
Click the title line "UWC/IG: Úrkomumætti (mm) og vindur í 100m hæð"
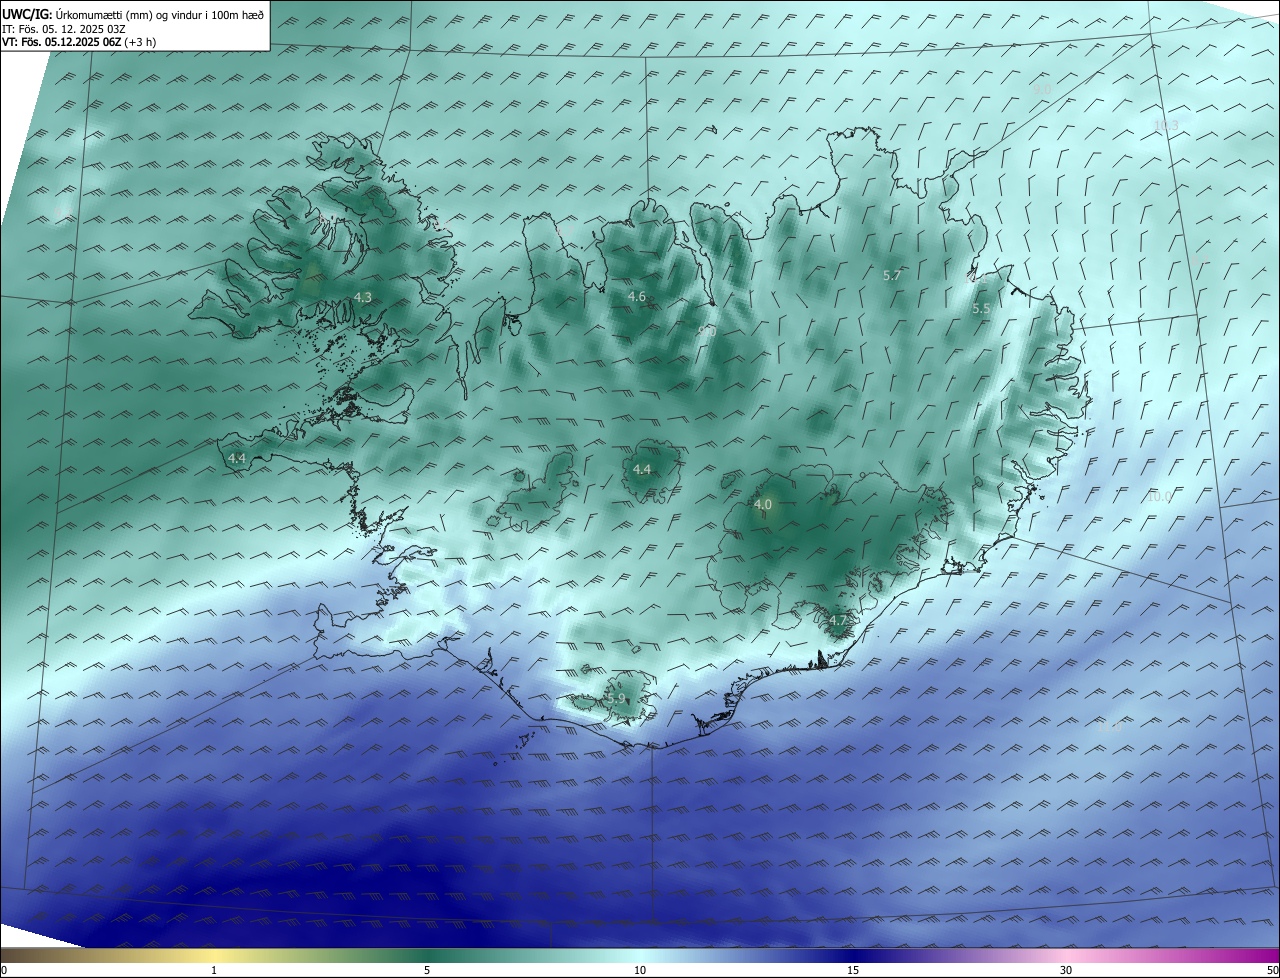point(133,15)
